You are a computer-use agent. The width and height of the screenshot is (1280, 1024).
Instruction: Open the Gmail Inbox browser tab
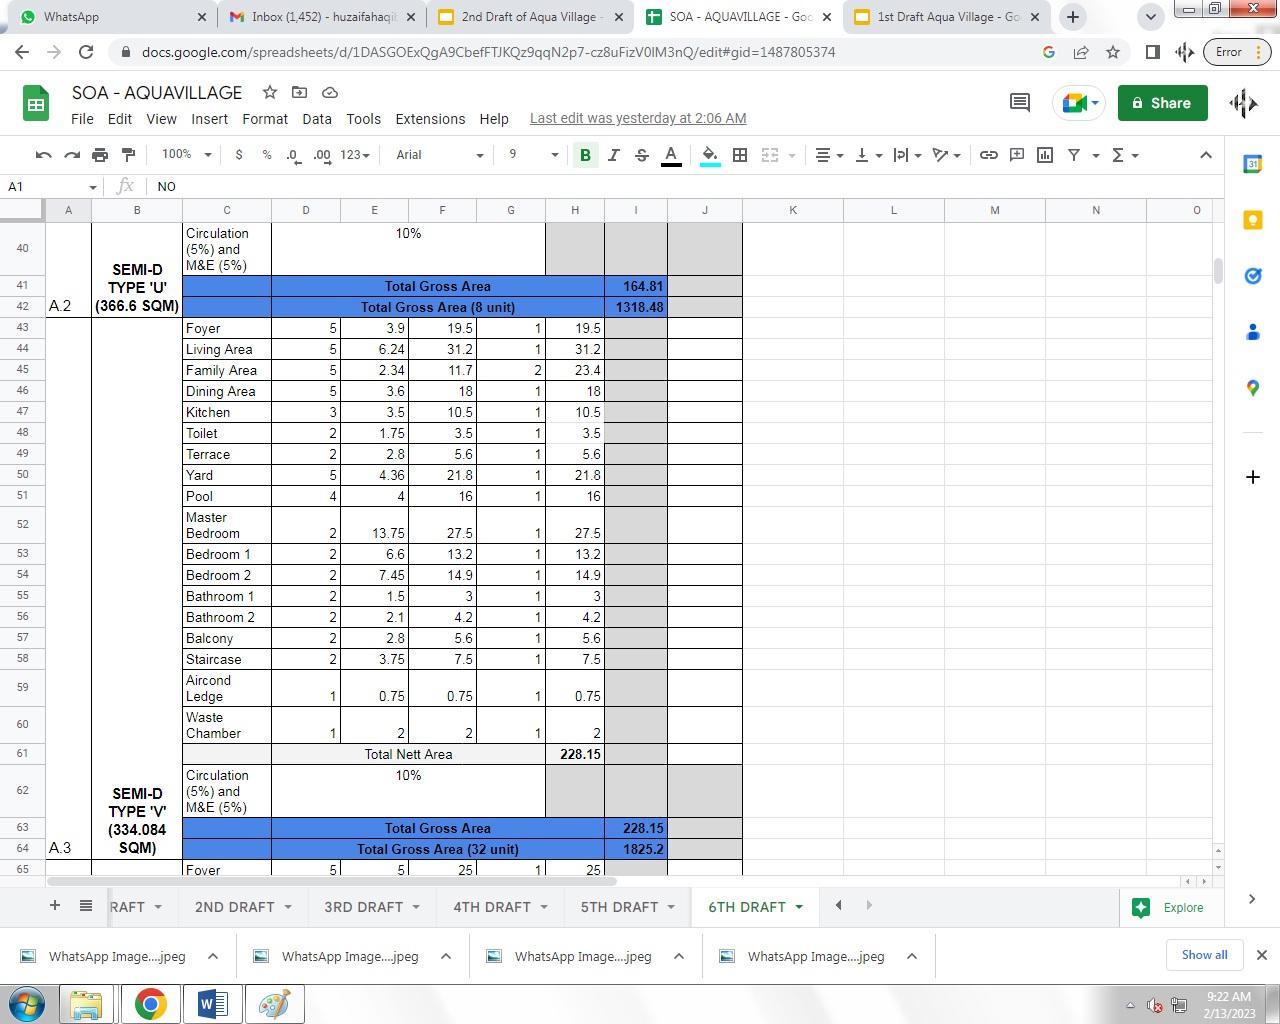[321, 17]
